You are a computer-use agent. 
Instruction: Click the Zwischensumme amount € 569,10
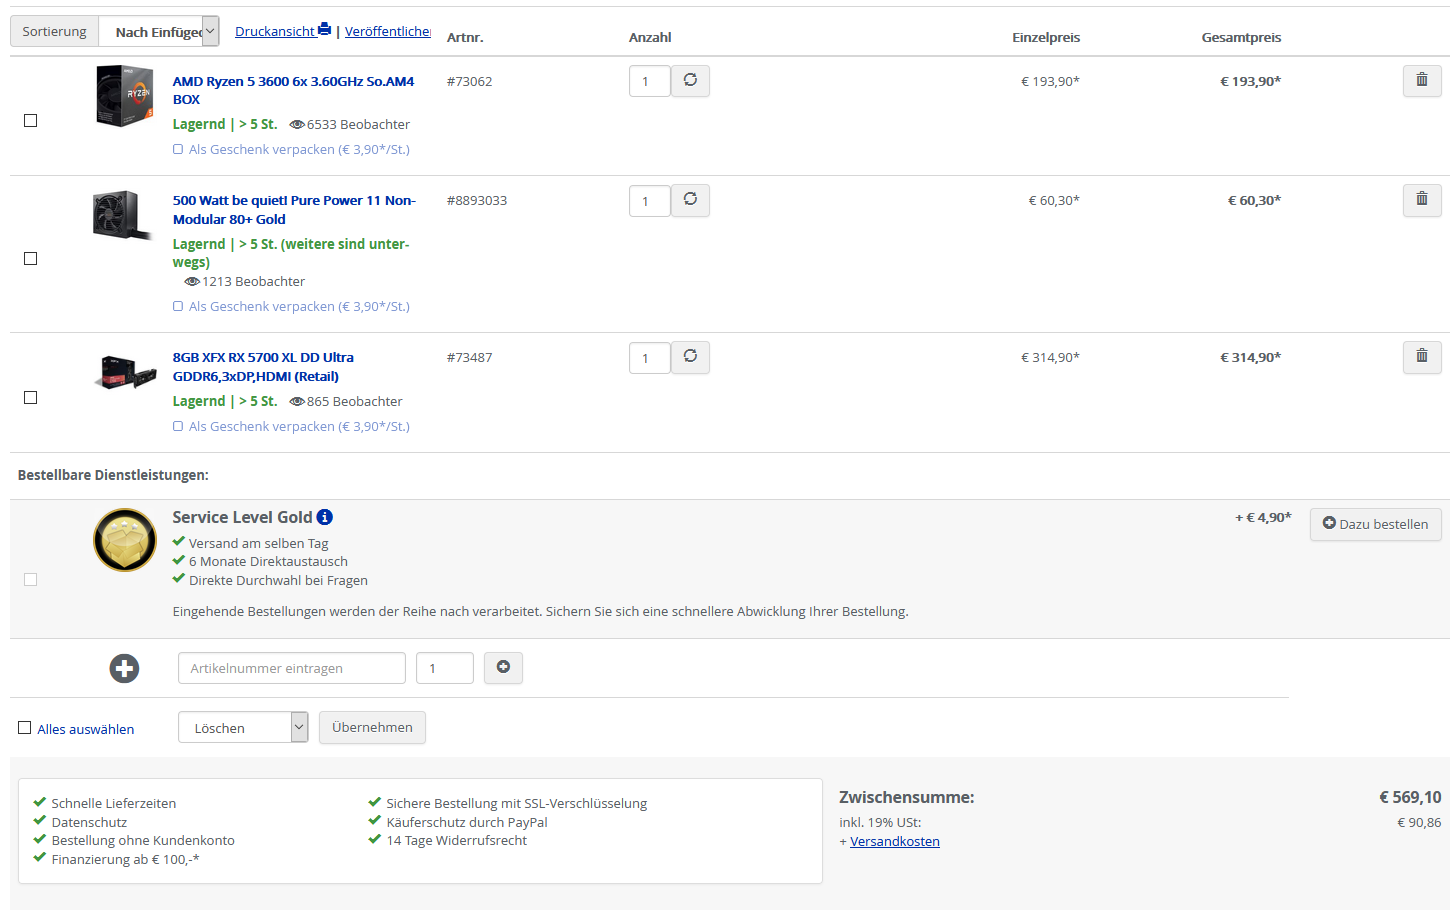(1410, 797)
